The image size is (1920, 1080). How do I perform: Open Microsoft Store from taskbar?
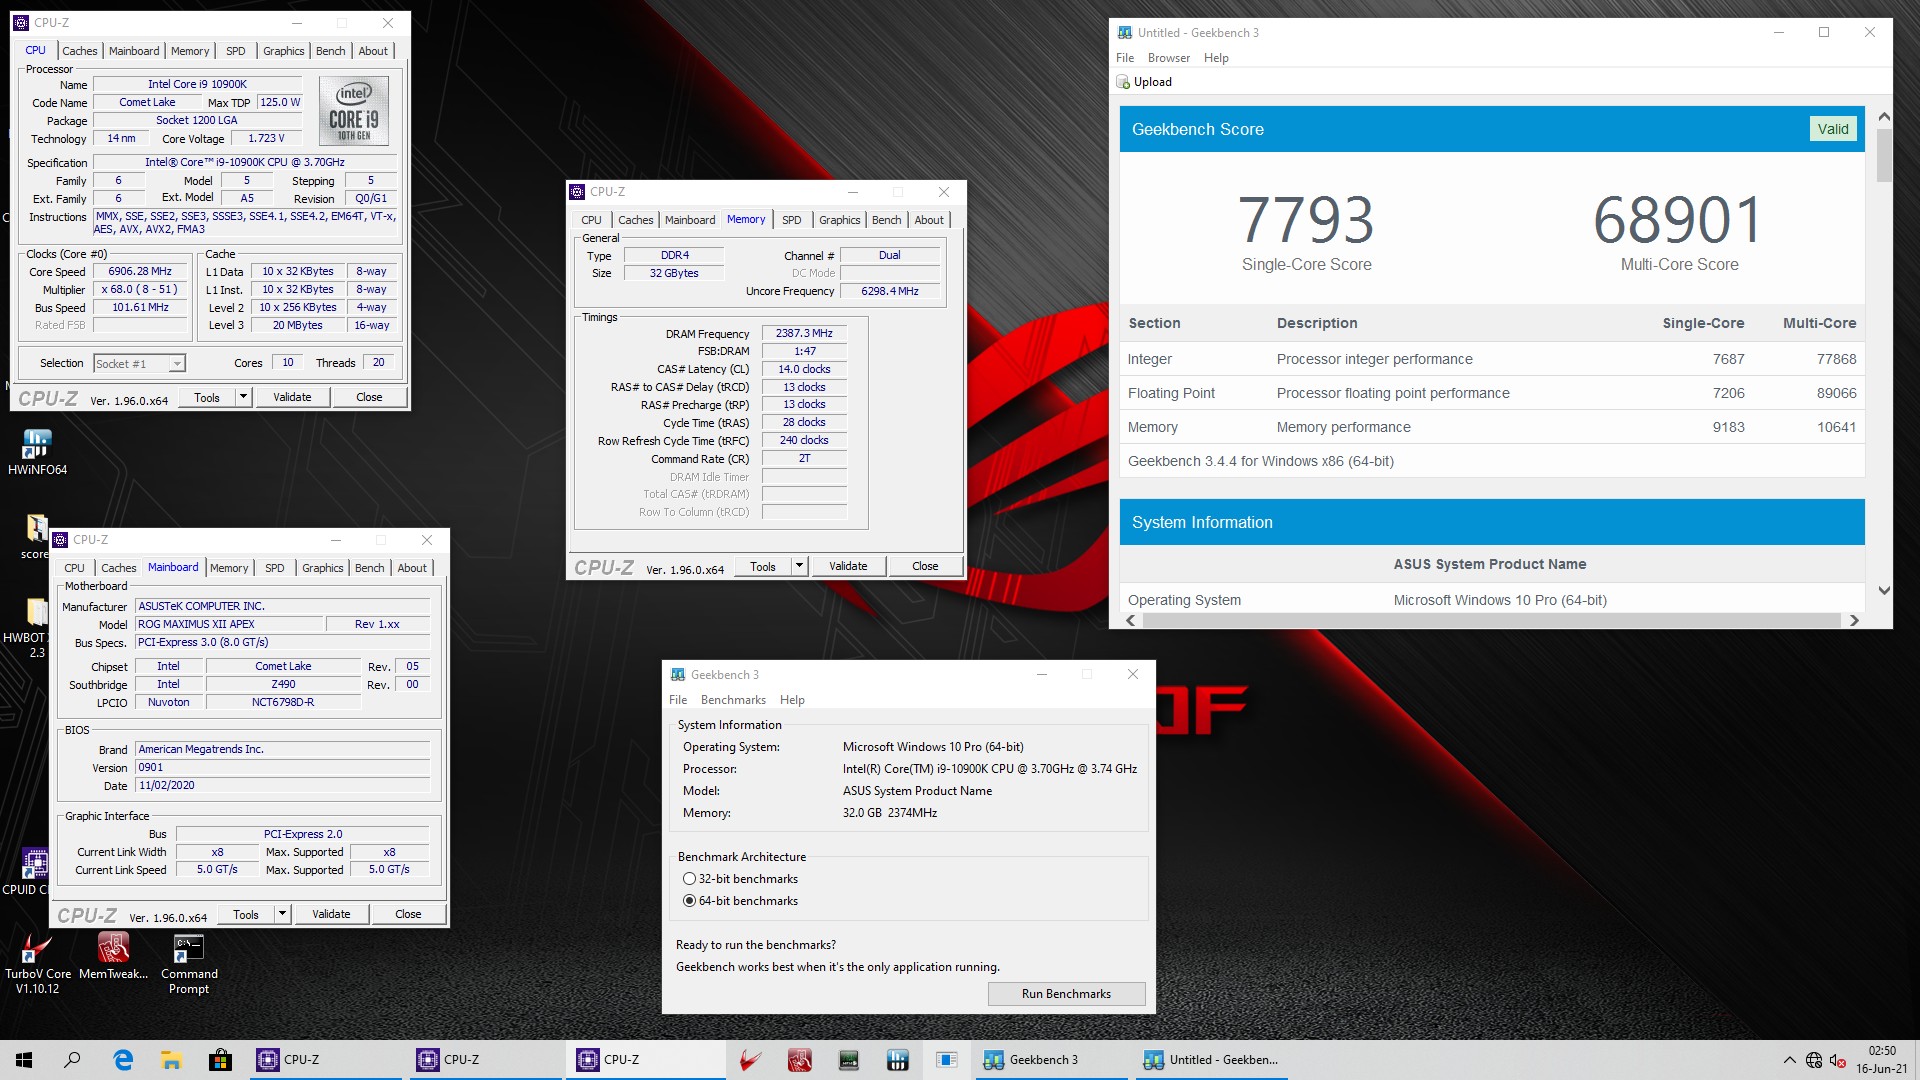tap(220, 1060)
